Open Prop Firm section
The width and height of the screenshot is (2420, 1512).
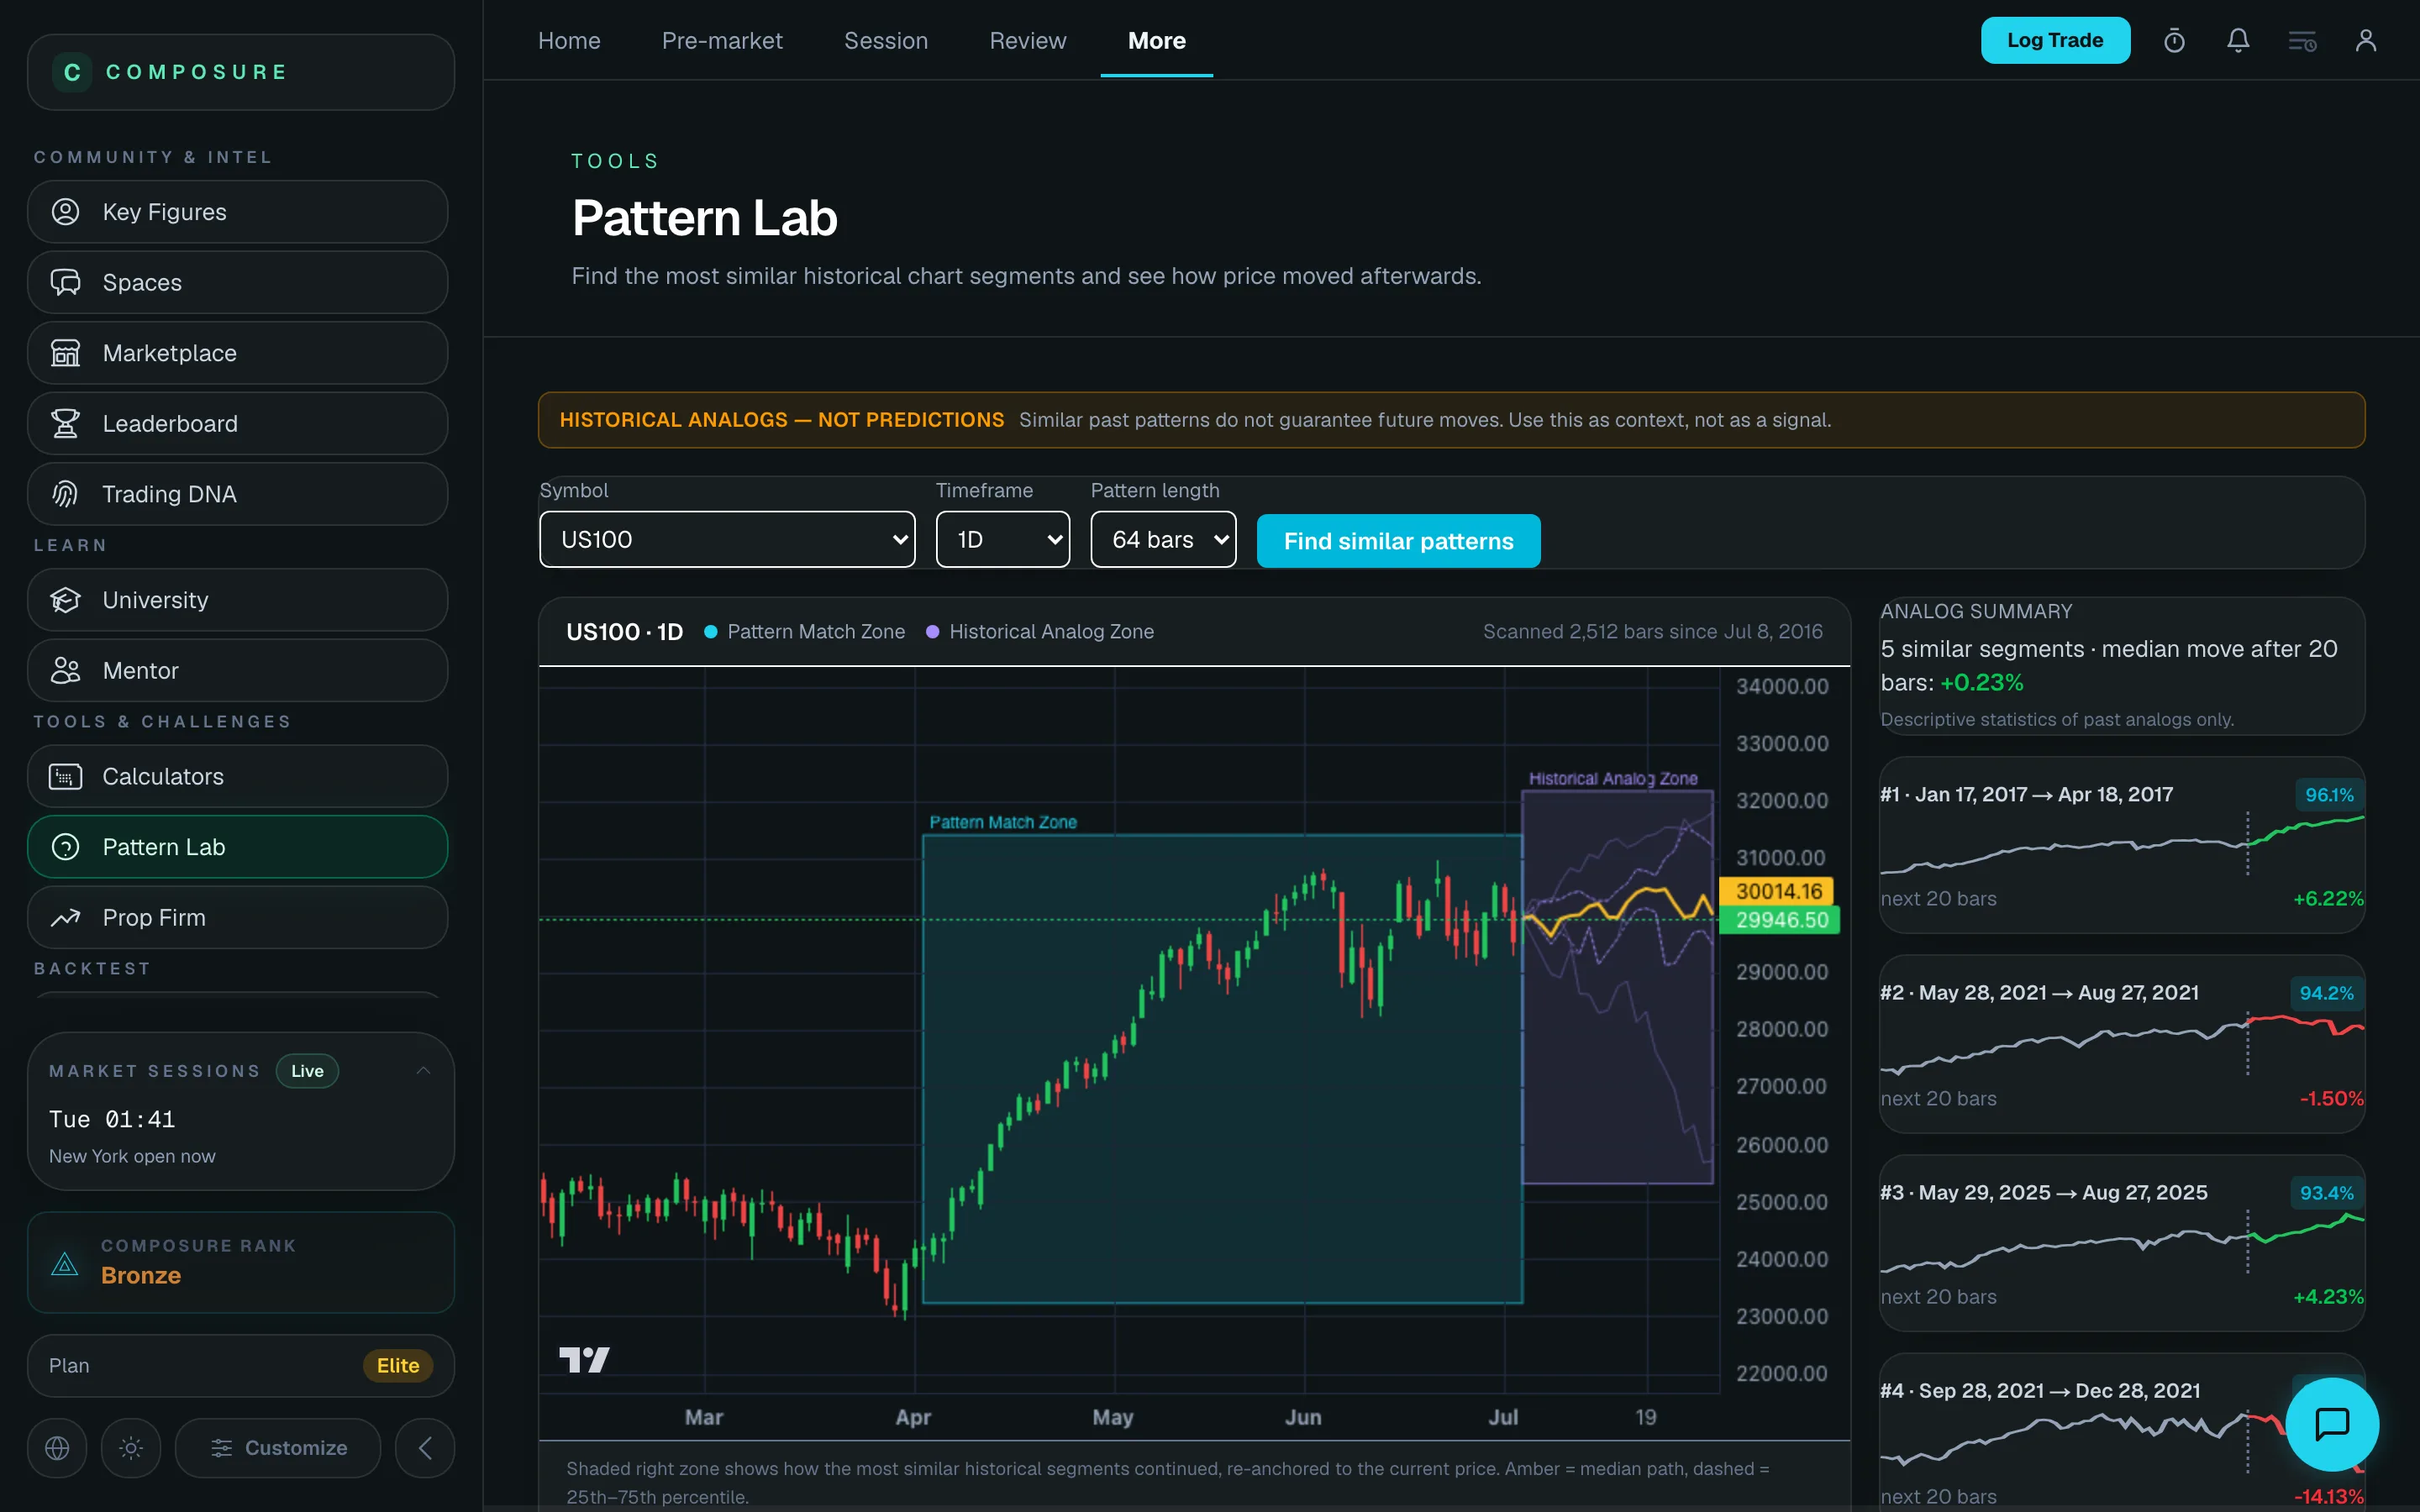point(237,917)
